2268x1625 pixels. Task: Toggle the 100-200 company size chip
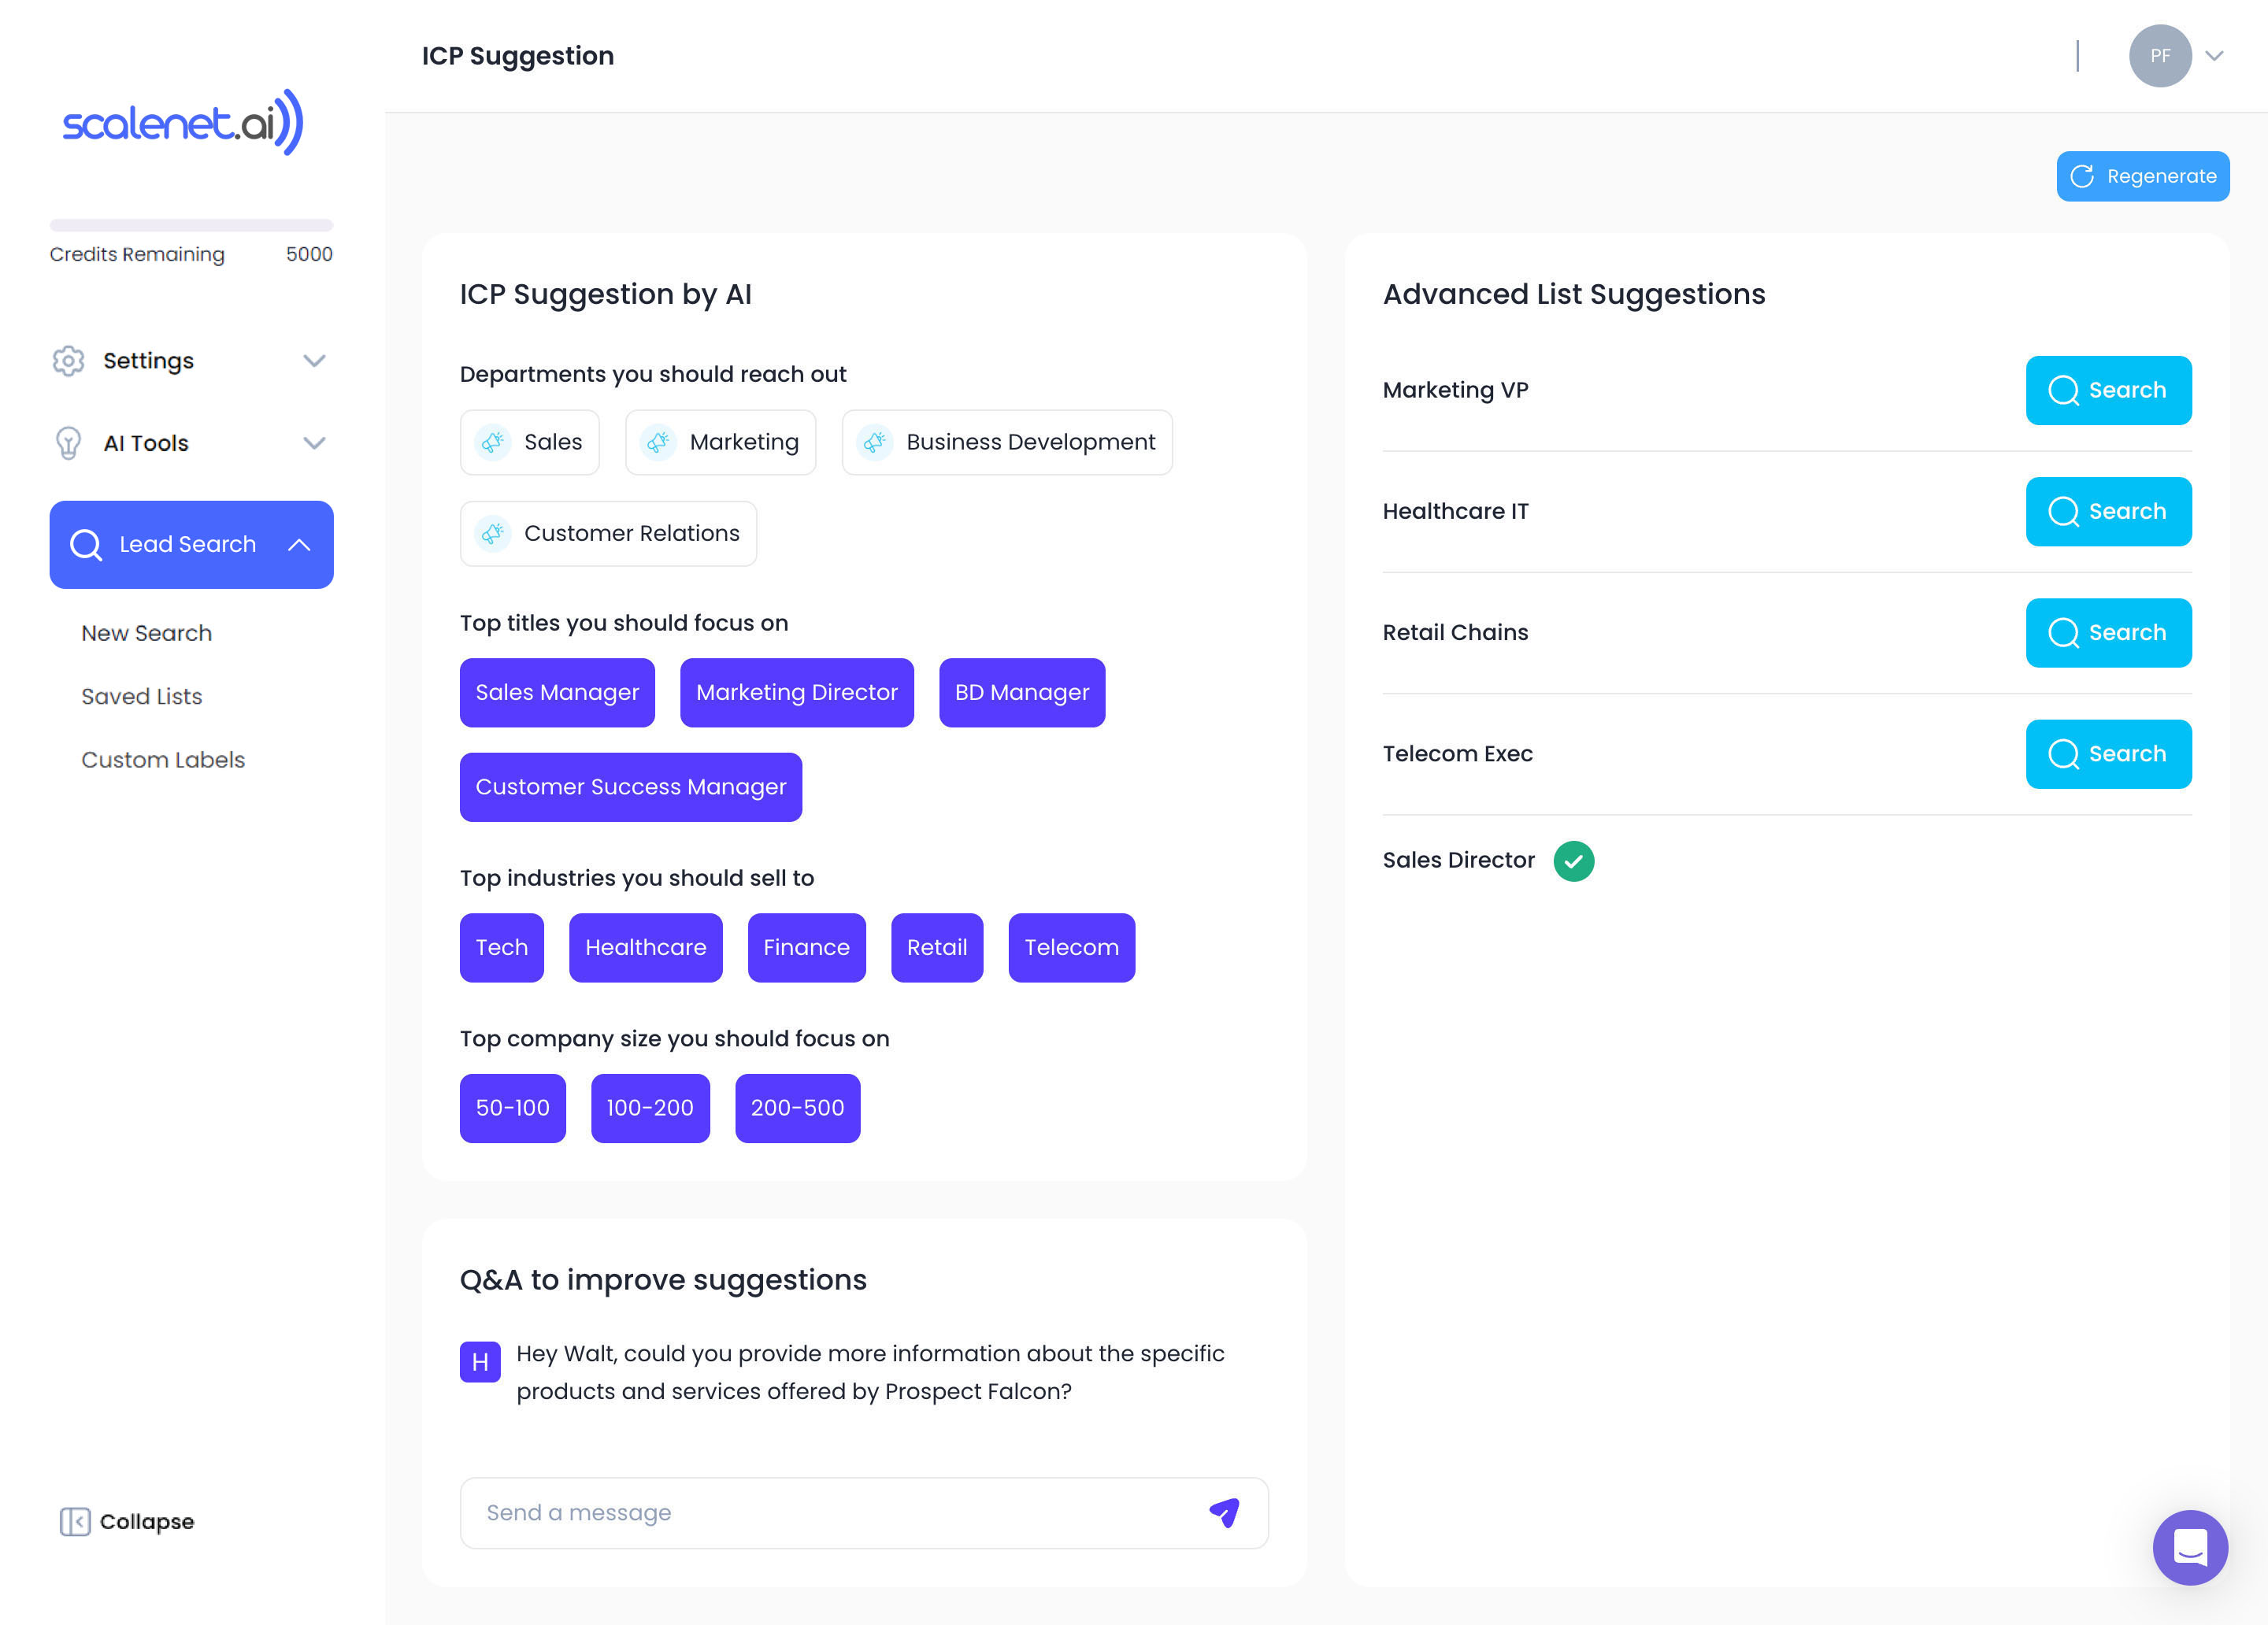(x=649, y=1108)
